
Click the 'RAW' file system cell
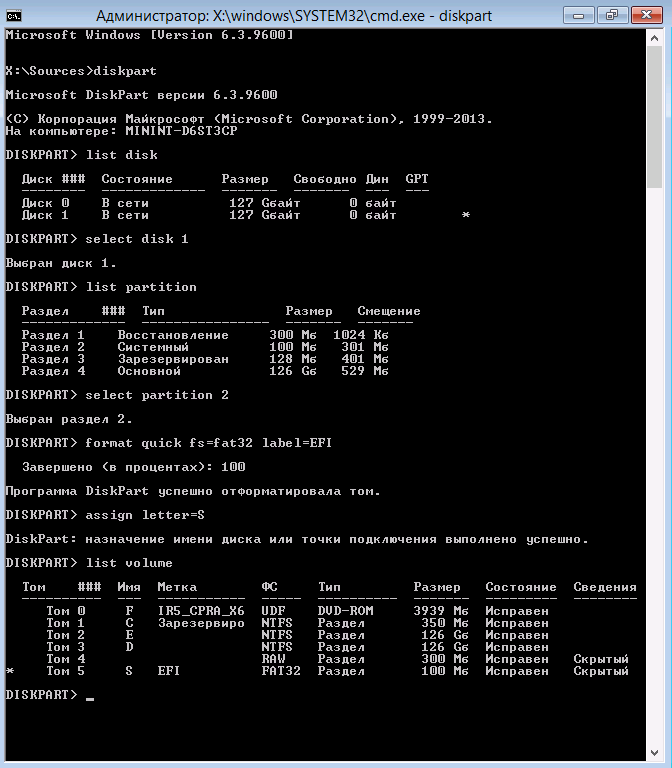273,659
